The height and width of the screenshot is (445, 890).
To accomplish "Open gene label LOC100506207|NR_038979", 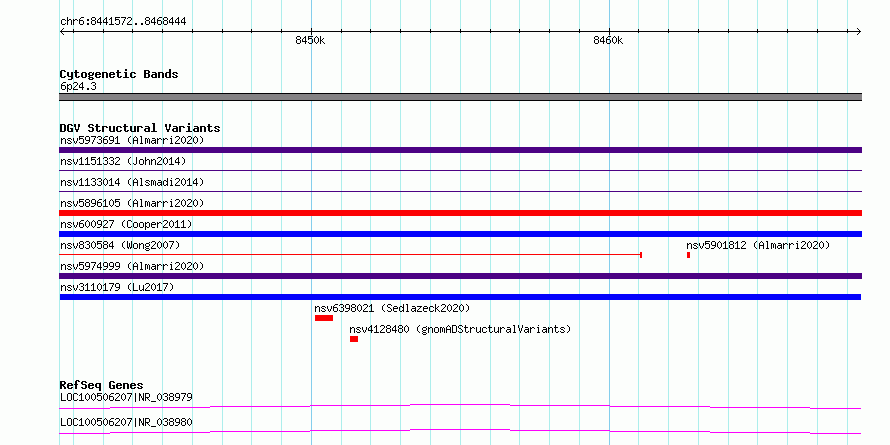I will pyautogui.click(x=126, y=397).
